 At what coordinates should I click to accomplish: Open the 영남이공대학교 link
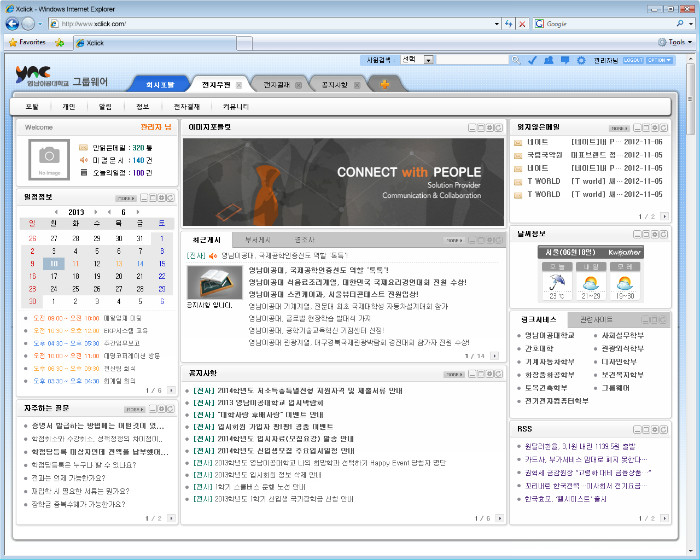549,335
